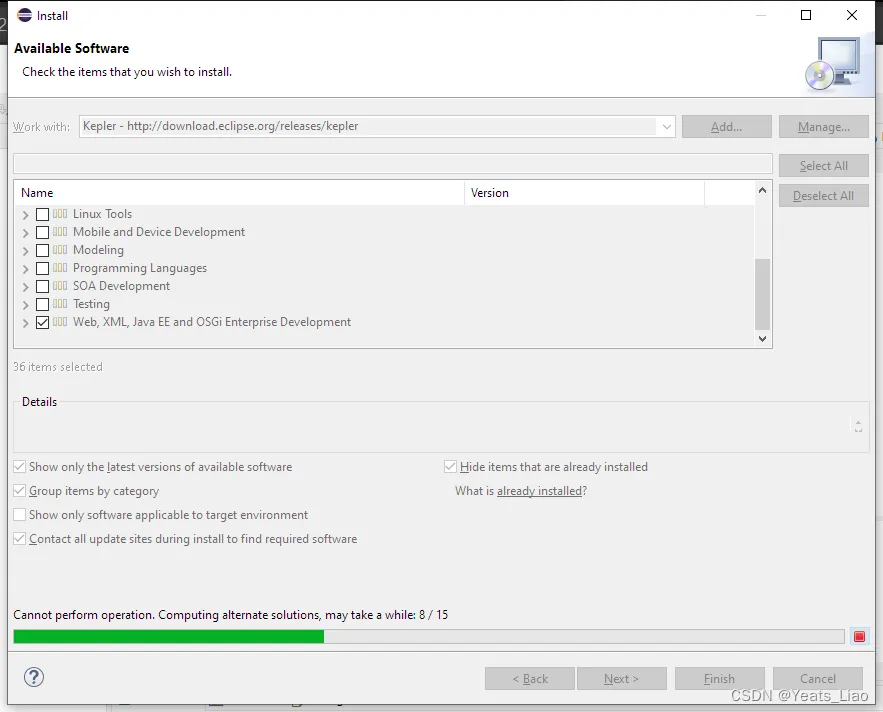Select Mobile and Device Development row text
The image size is (883, 712).
tap(159, 232)
